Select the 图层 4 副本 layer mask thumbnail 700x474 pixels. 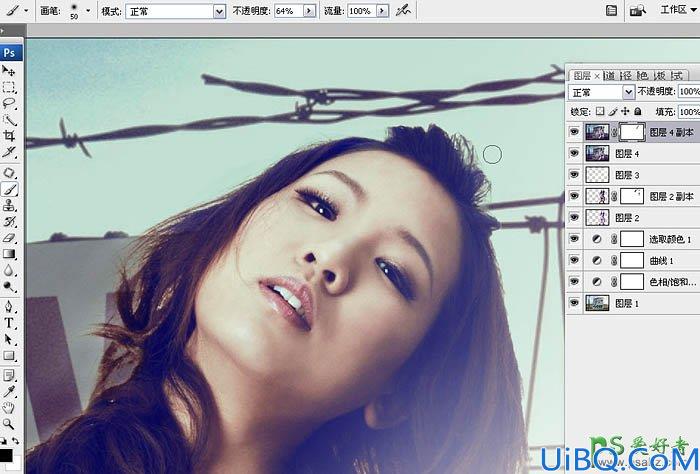tap(632, 132)
